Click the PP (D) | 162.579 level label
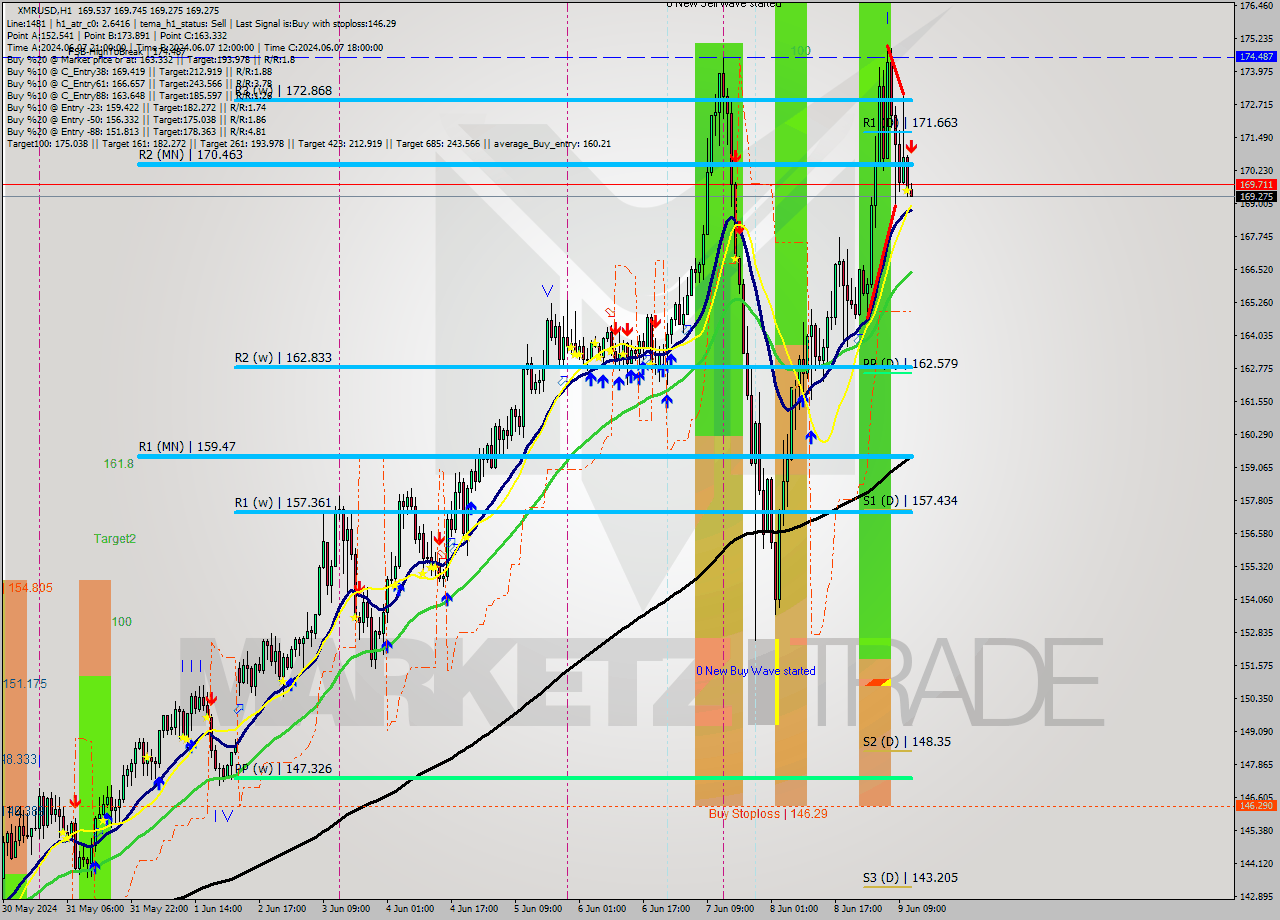Viewport: 1280px width, 920px height. [910, 364]
